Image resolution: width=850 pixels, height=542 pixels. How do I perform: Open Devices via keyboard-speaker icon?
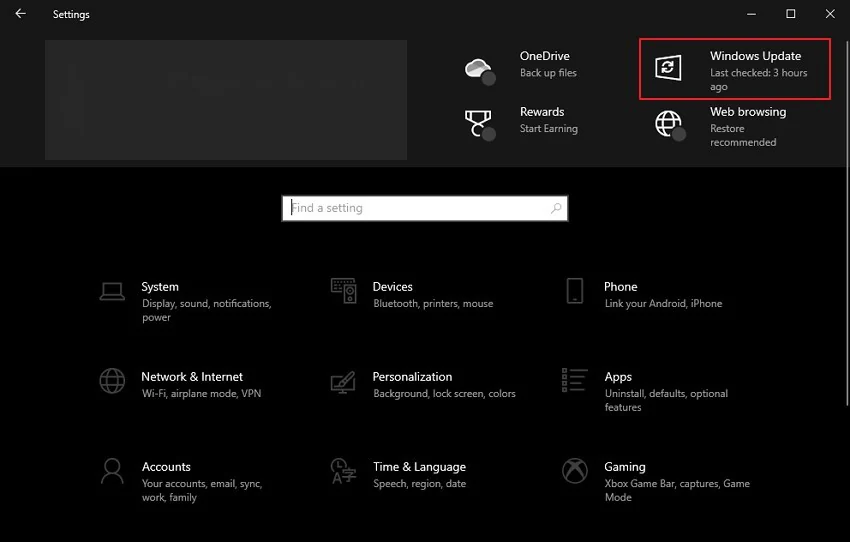[x=343, y=291]
